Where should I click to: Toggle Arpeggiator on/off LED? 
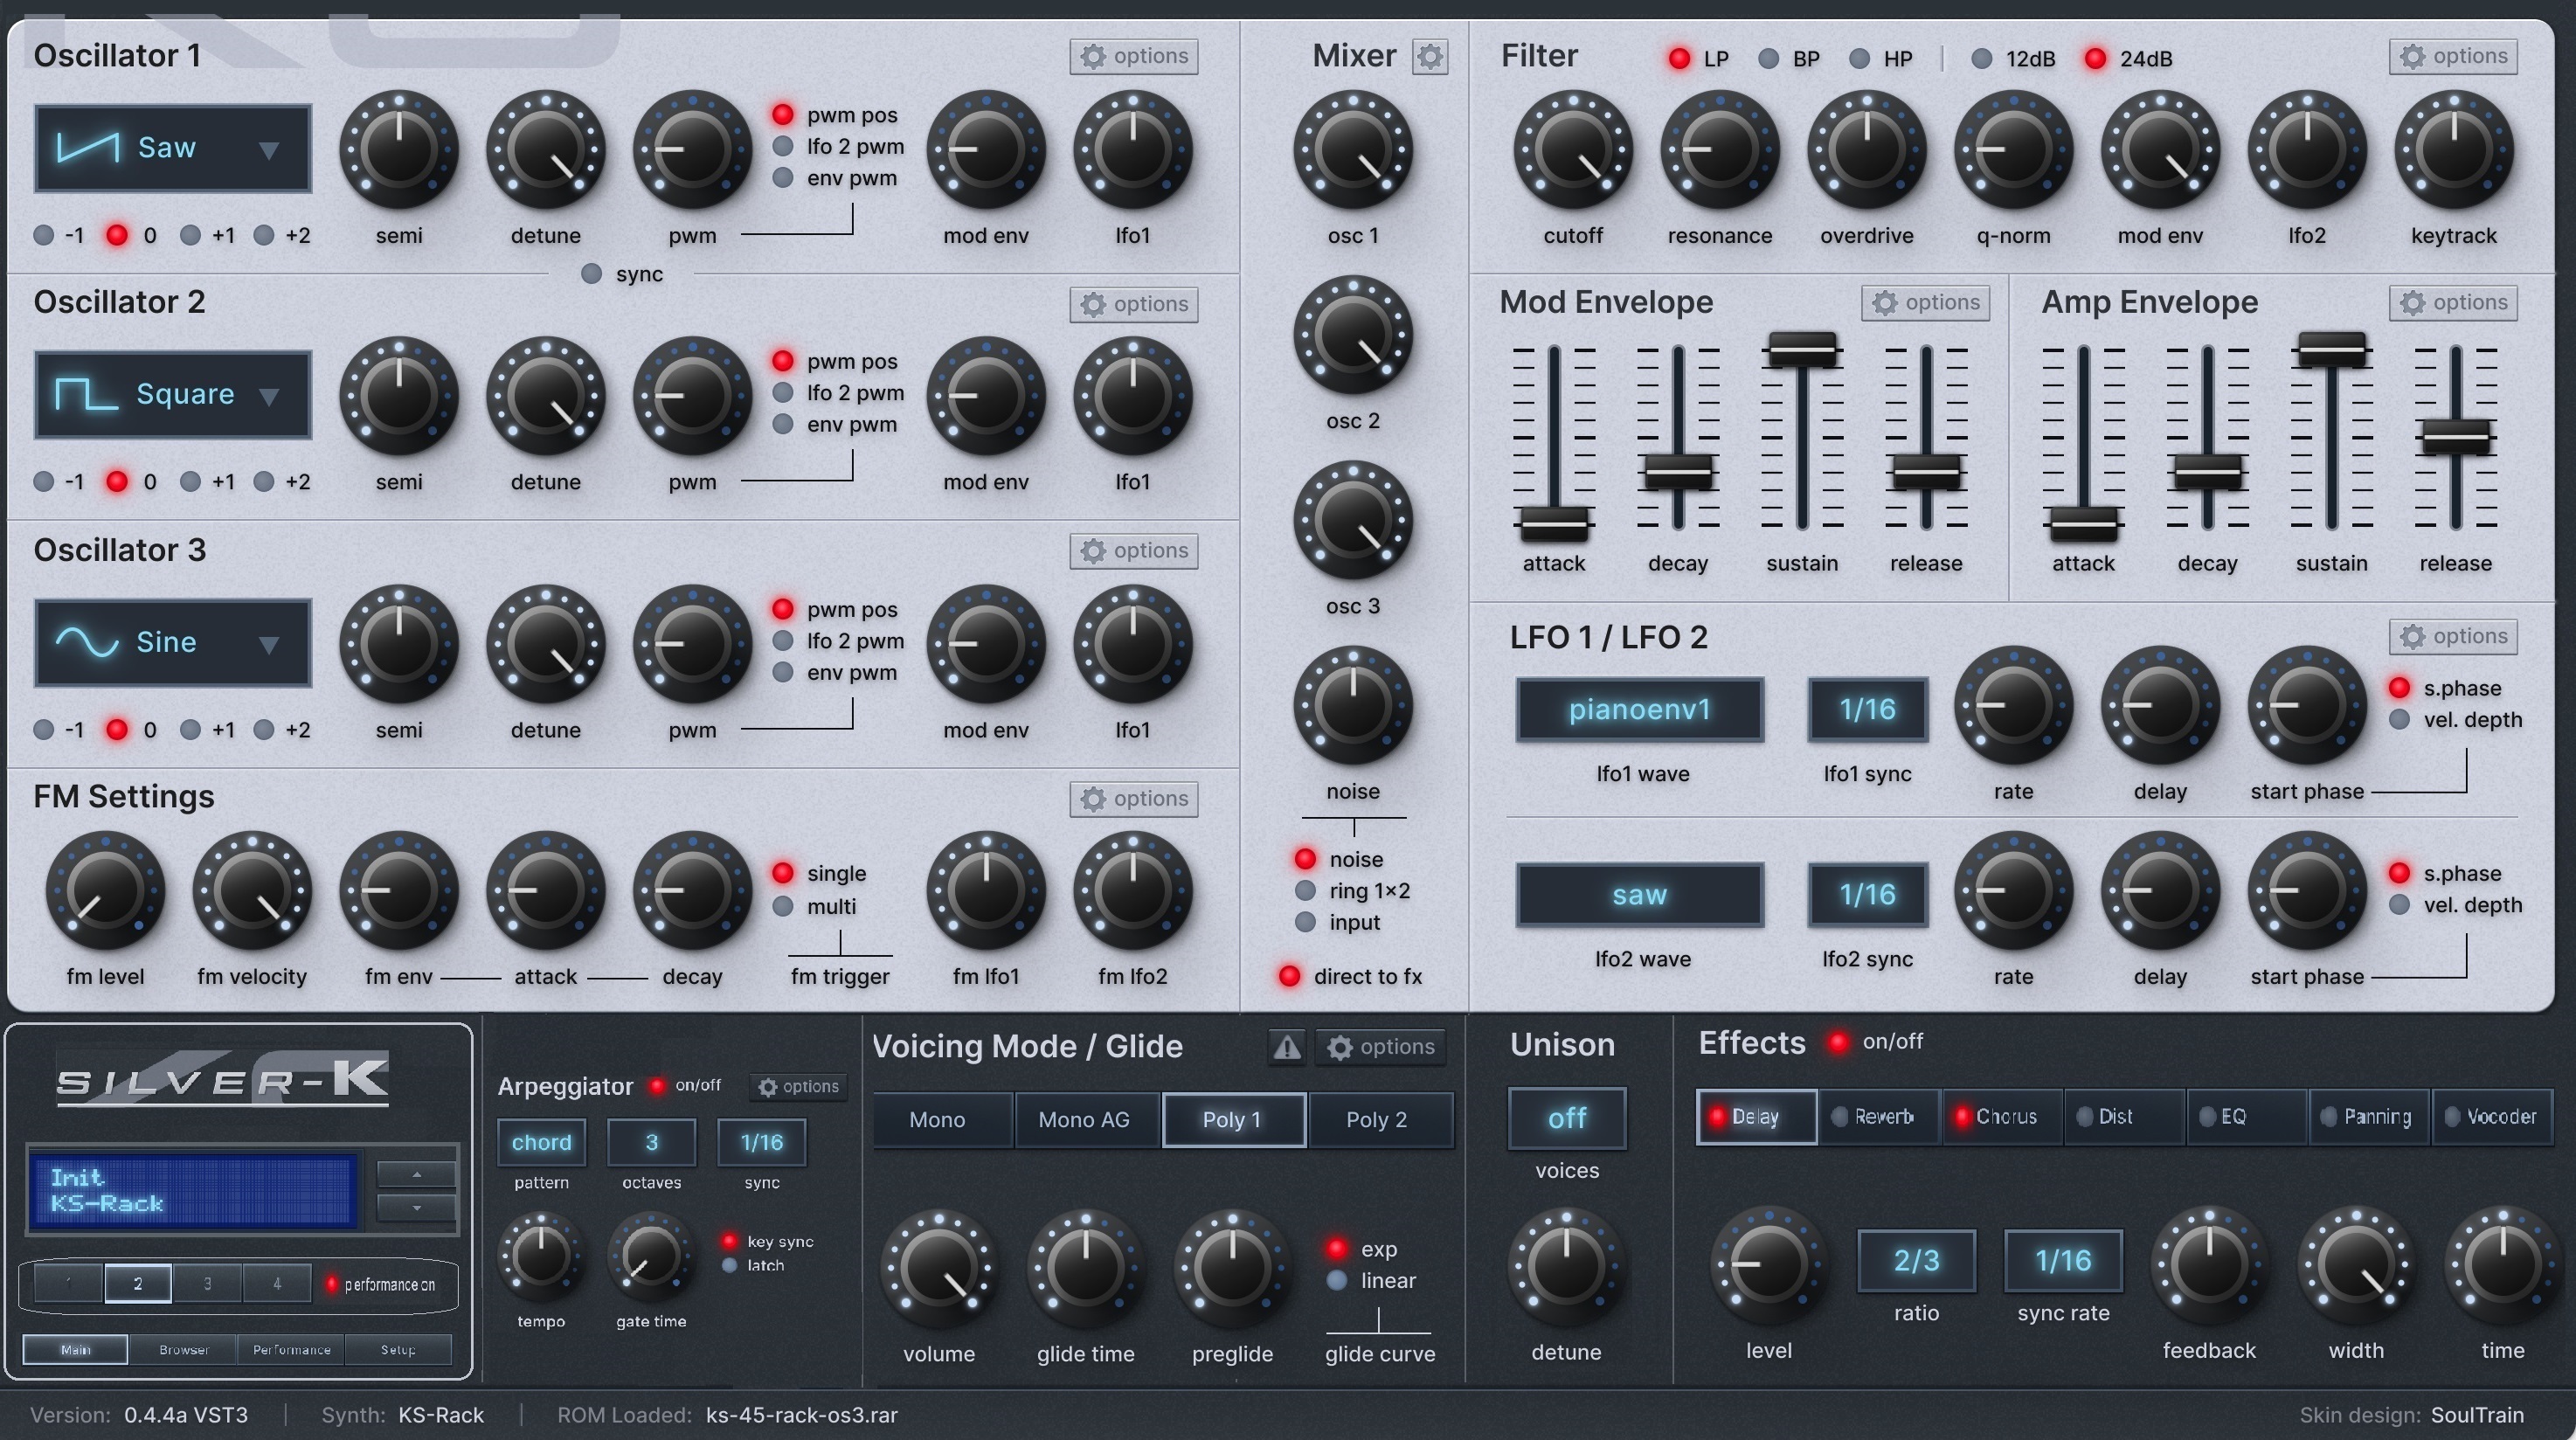point(657,1086)
